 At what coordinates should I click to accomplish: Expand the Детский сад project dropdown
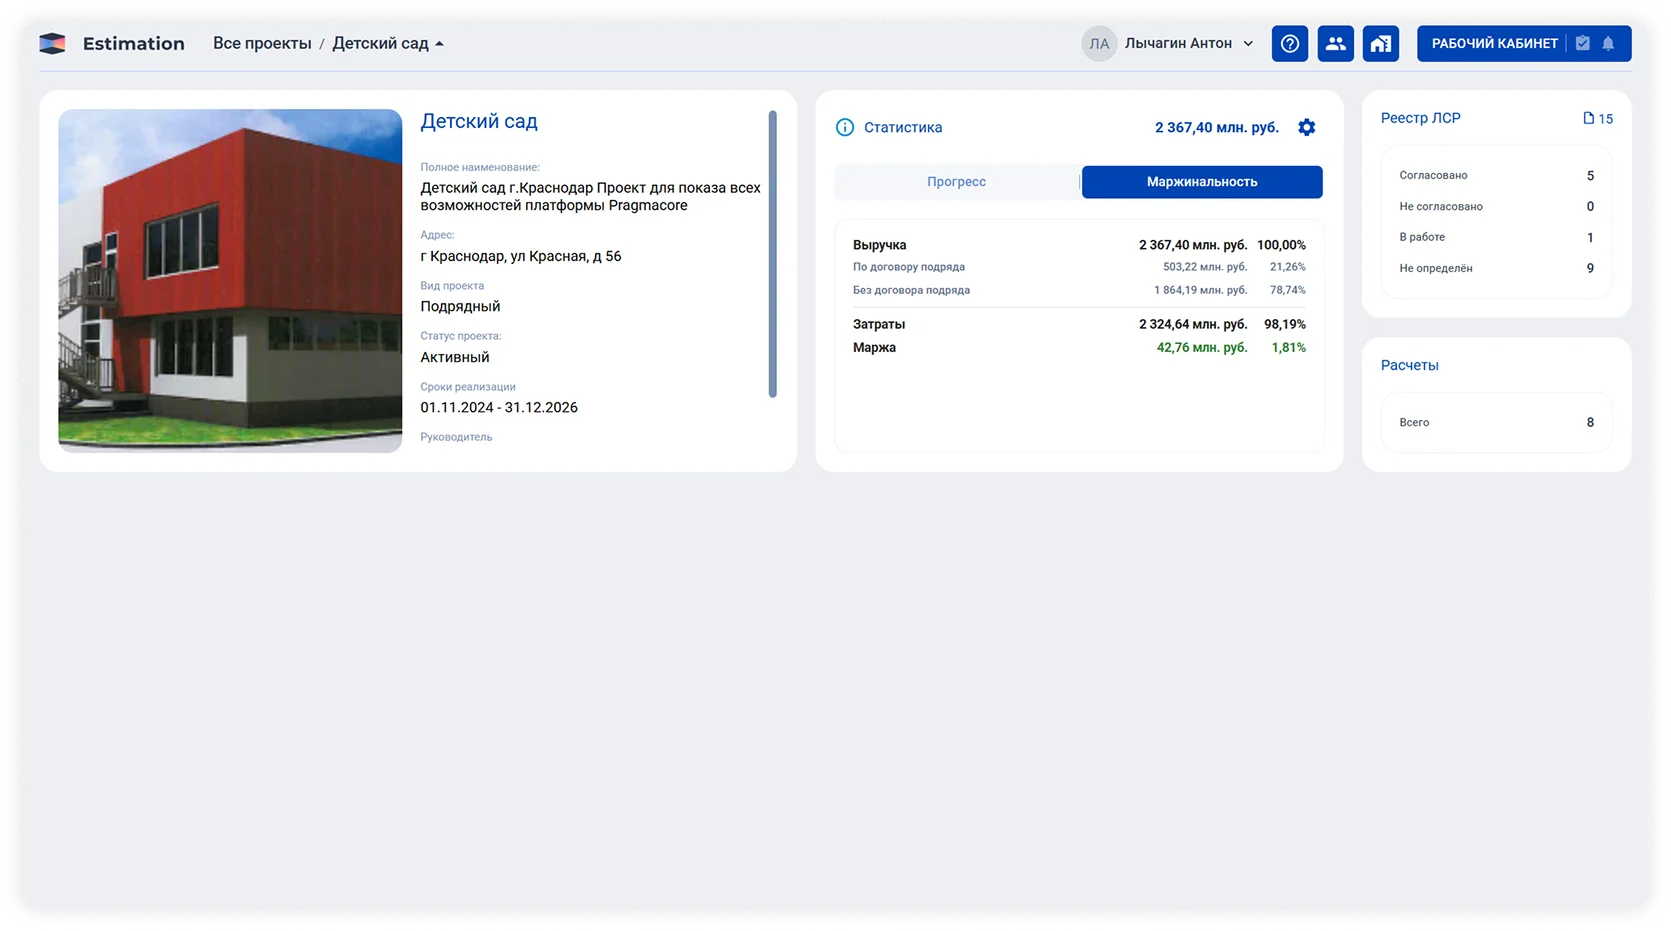439,44
